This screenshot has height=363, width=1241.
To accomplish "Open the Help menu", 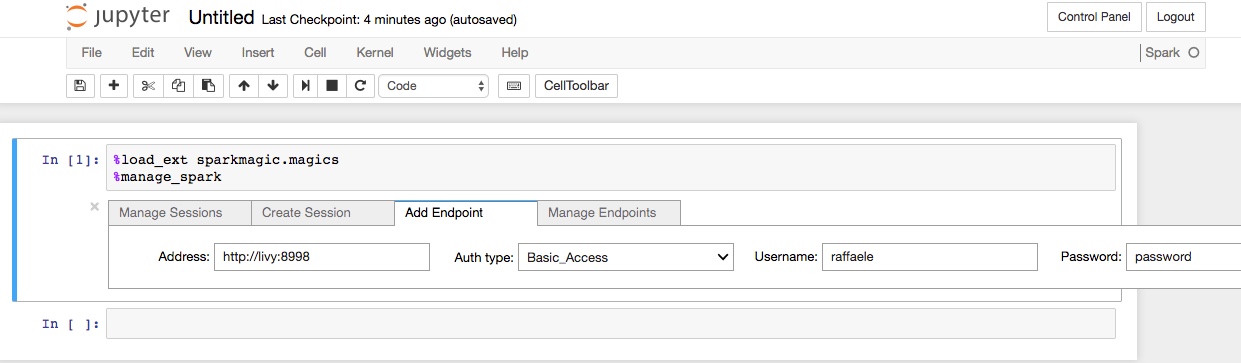I will click(515, 52).
